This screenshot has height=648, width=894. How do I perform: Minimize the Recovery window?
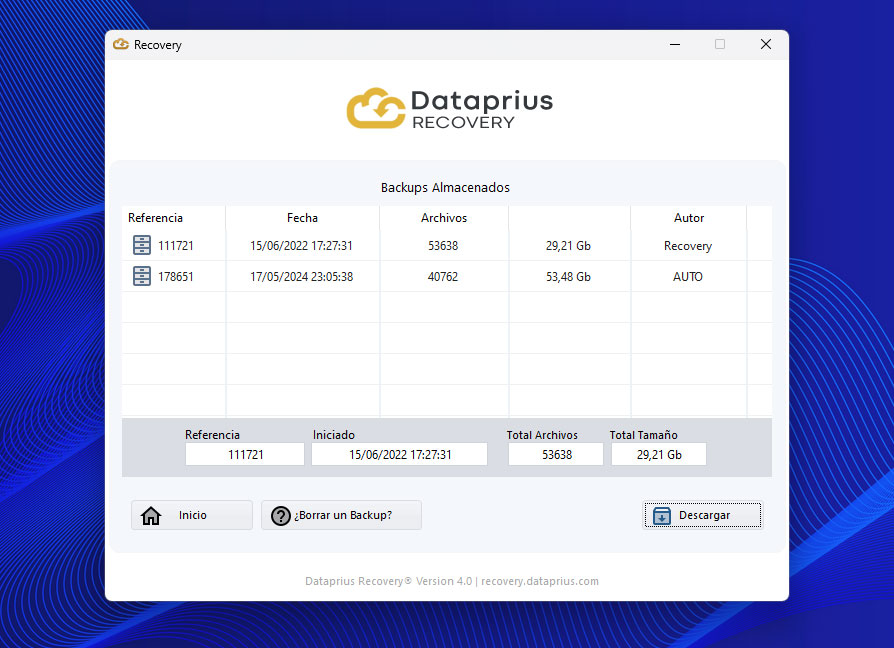[x=675, y=44]
